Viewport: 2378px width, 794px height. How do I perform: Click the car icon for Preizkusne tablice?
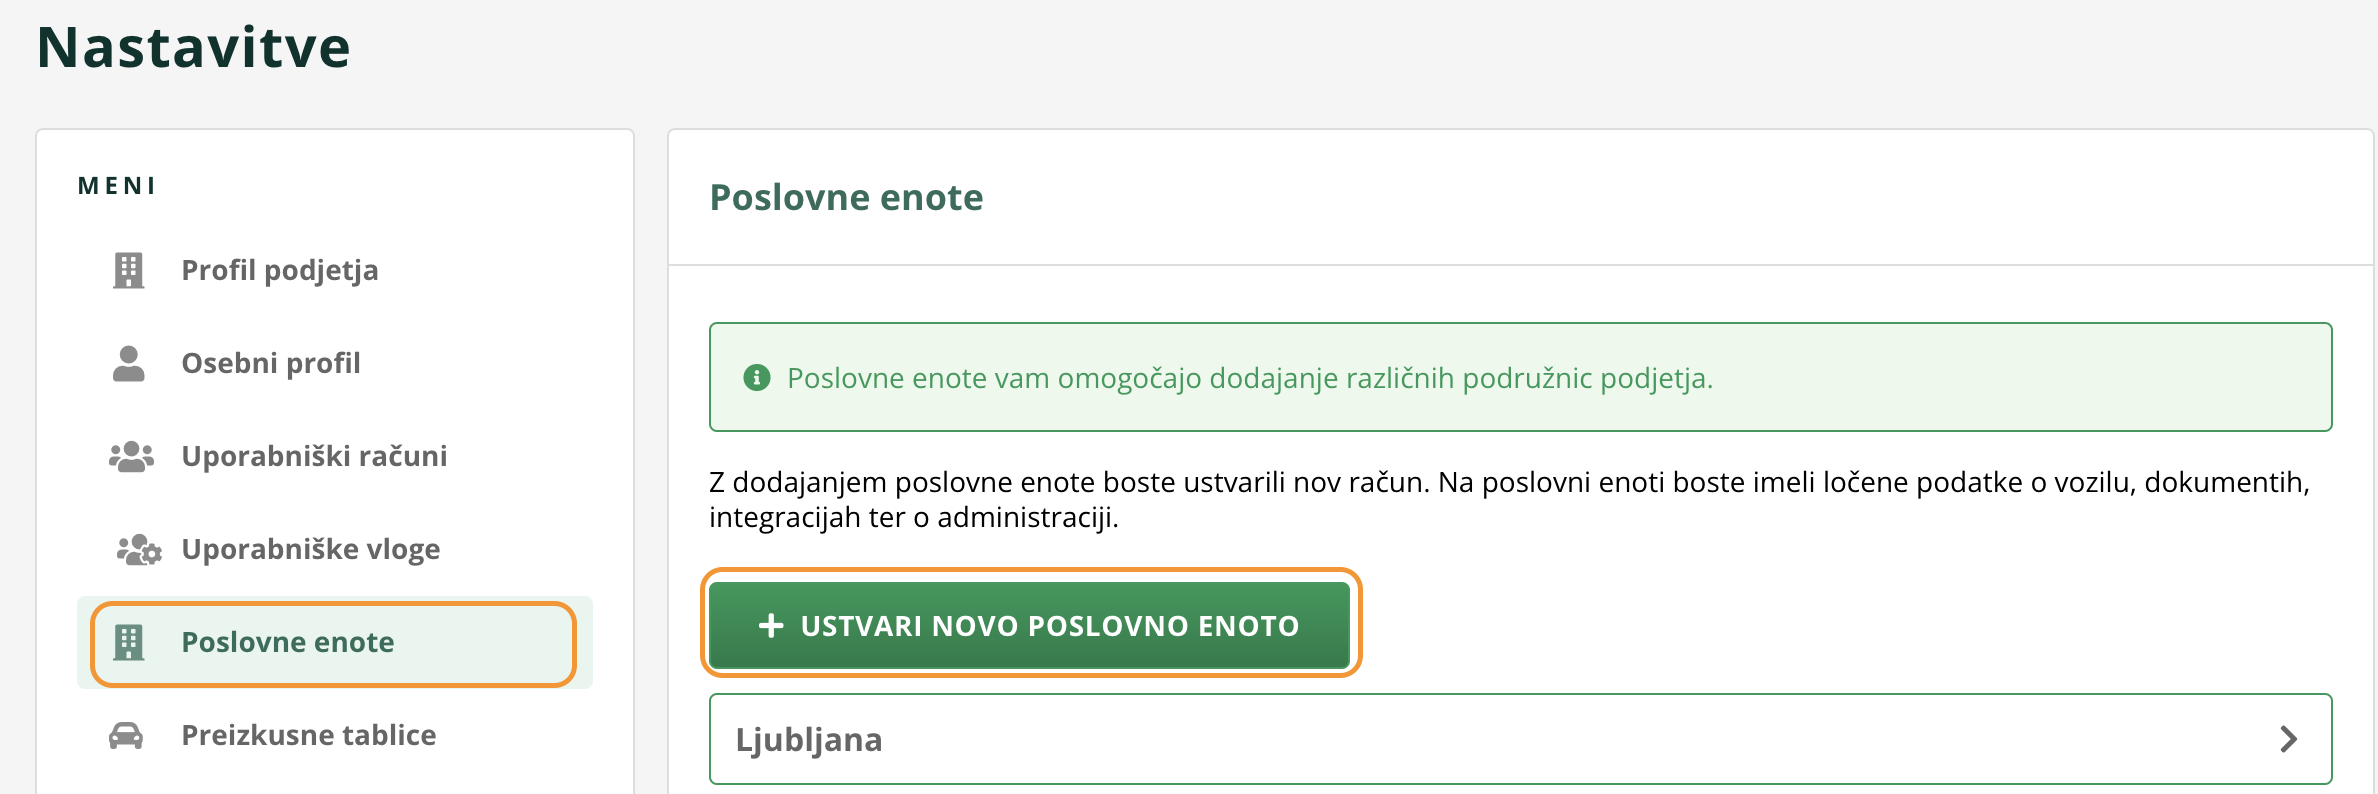pos(126,735)
